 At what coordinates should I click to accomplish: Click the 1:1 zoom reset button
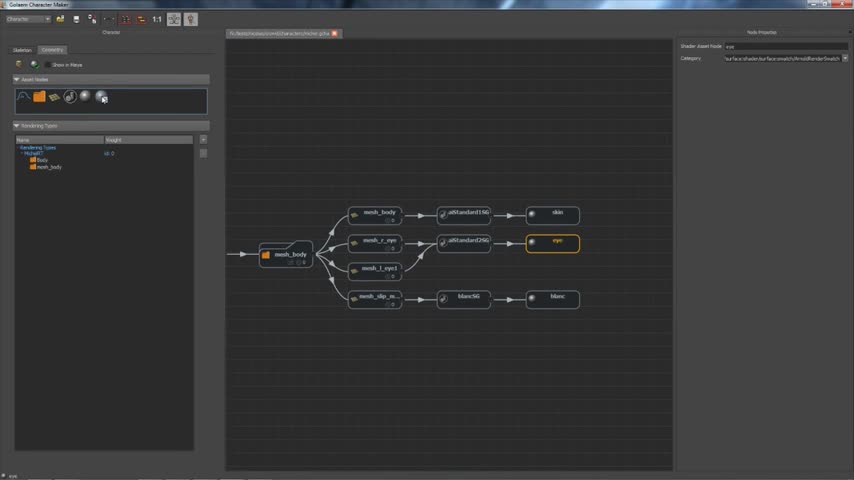tap(157, 19)
